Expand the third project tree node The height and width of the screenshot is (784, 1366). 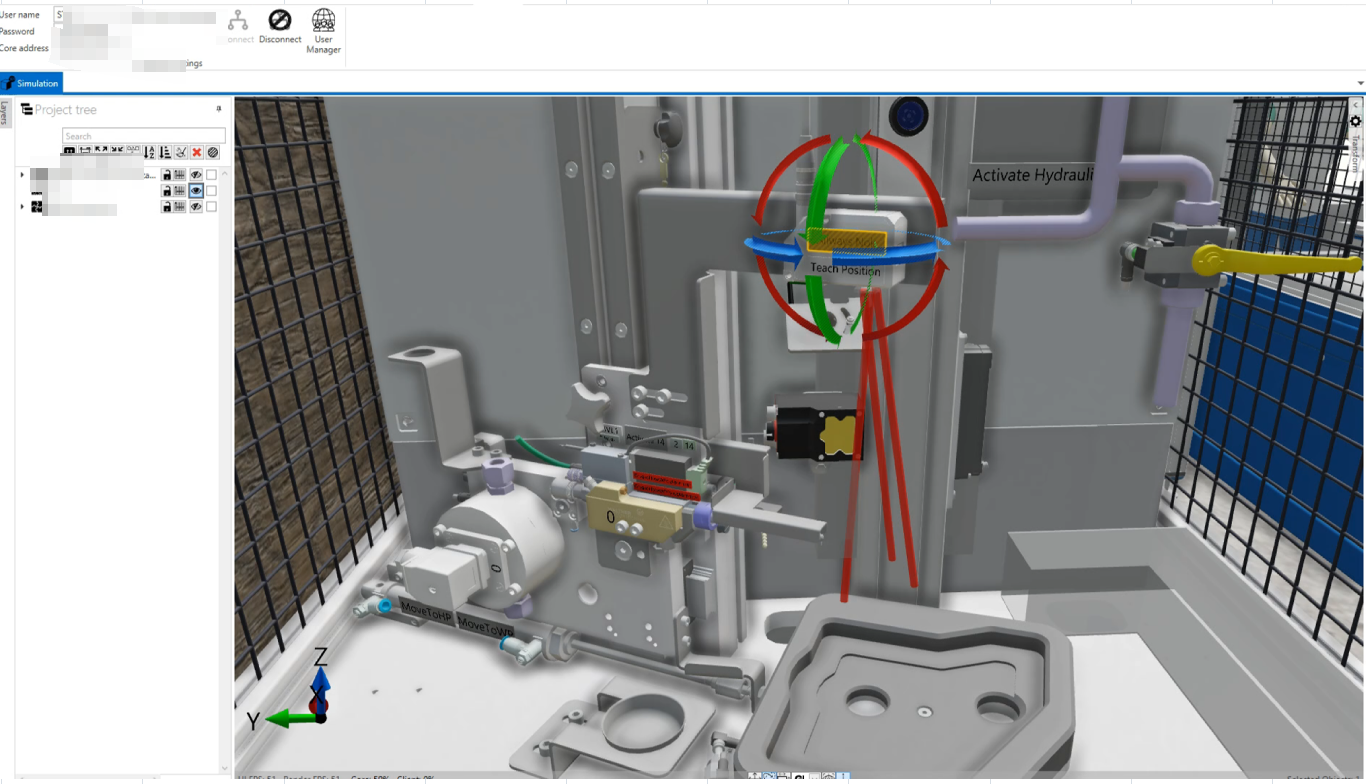(22, 207)
